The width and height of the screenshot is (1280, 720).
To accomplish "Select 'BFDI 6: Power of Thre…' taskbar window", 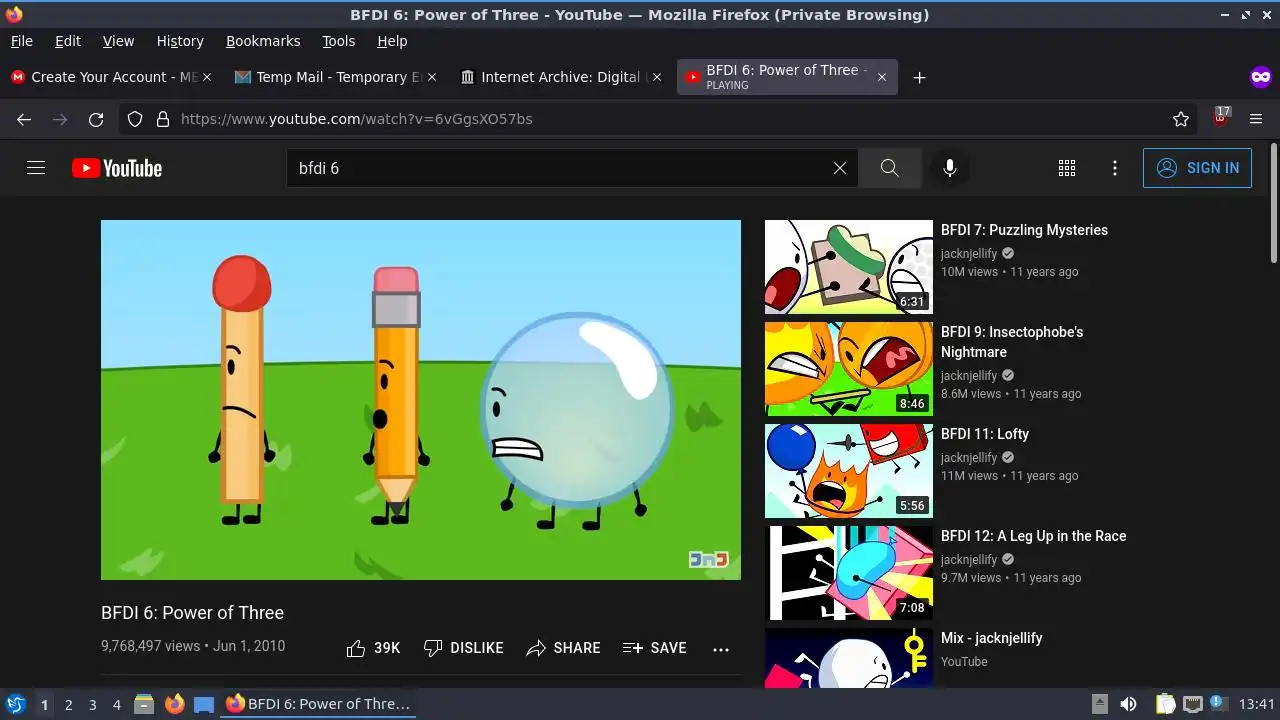I will 318,704.
